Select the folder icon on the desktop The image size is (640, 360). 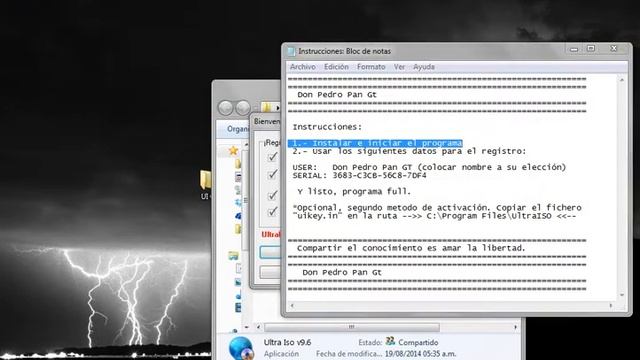[206, 180]
